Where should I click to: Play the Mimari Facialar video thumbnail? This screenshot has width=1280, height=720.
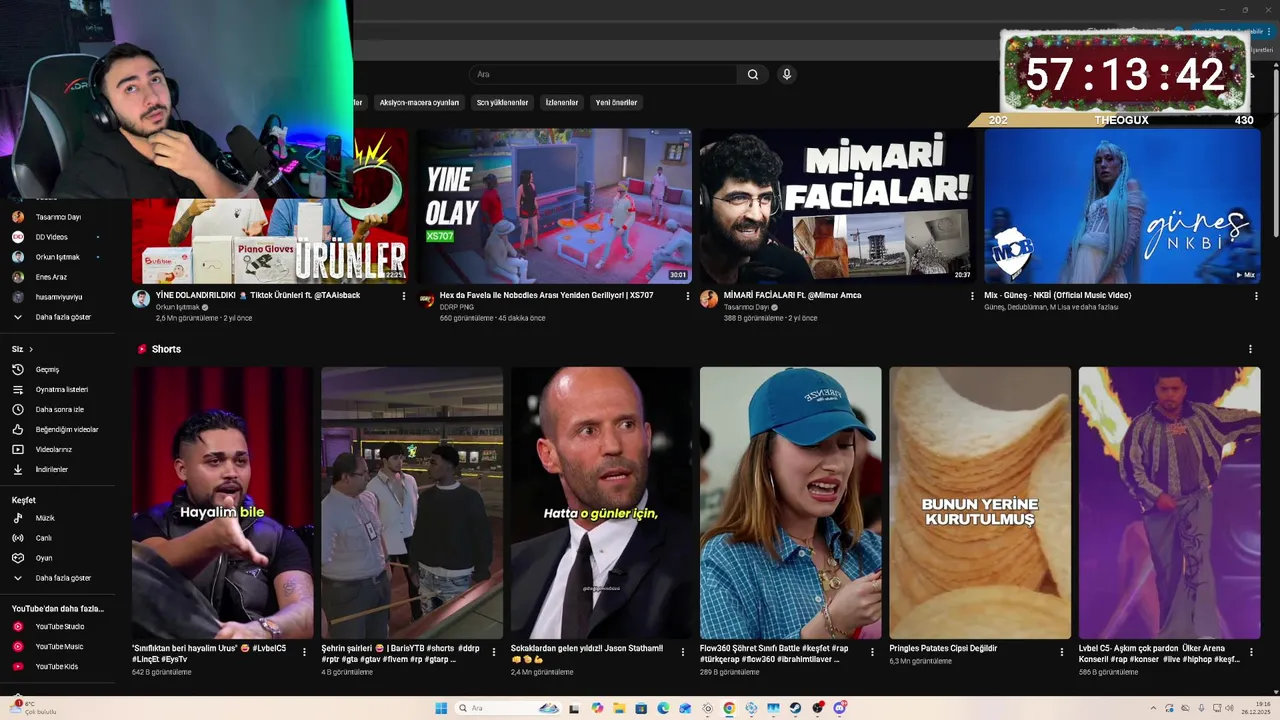click(x=838, y=206)
